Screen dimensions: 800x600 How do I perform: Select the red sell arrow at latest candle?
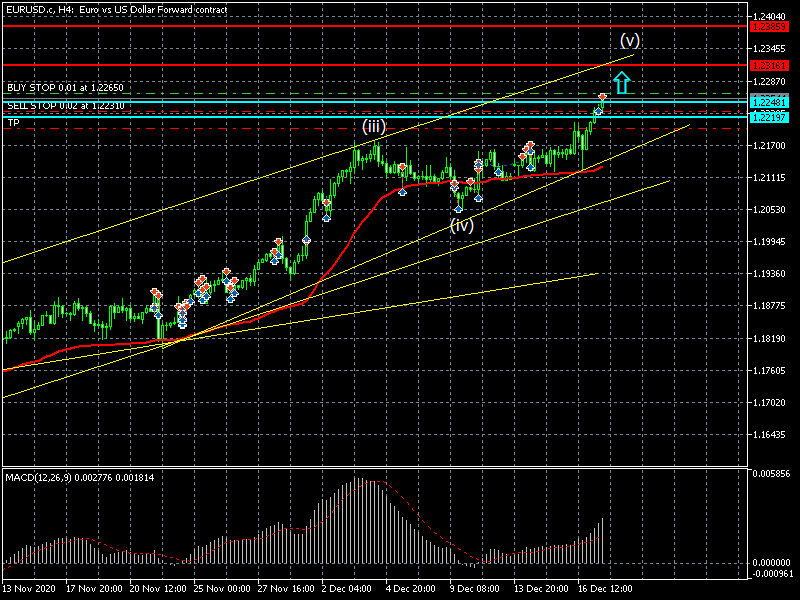coord(603,96)
